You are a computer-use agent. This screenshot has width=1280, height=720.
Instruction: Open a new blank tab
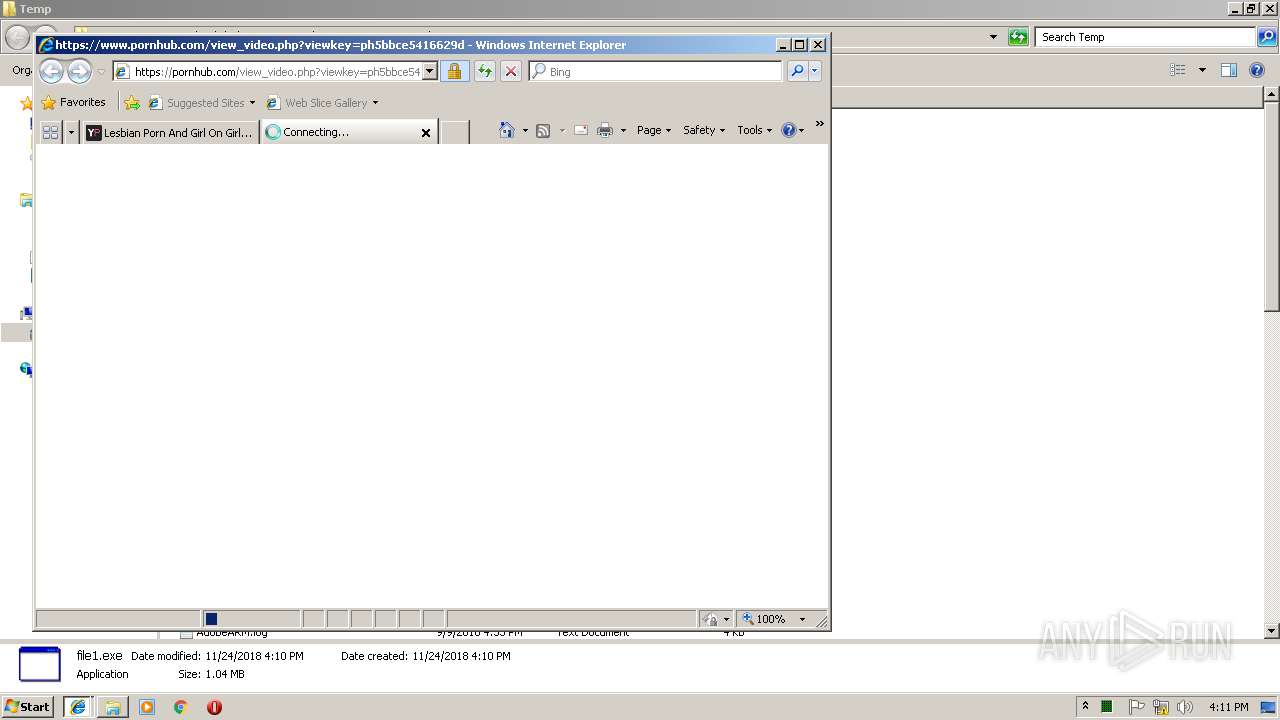click(x=455, y=132)
